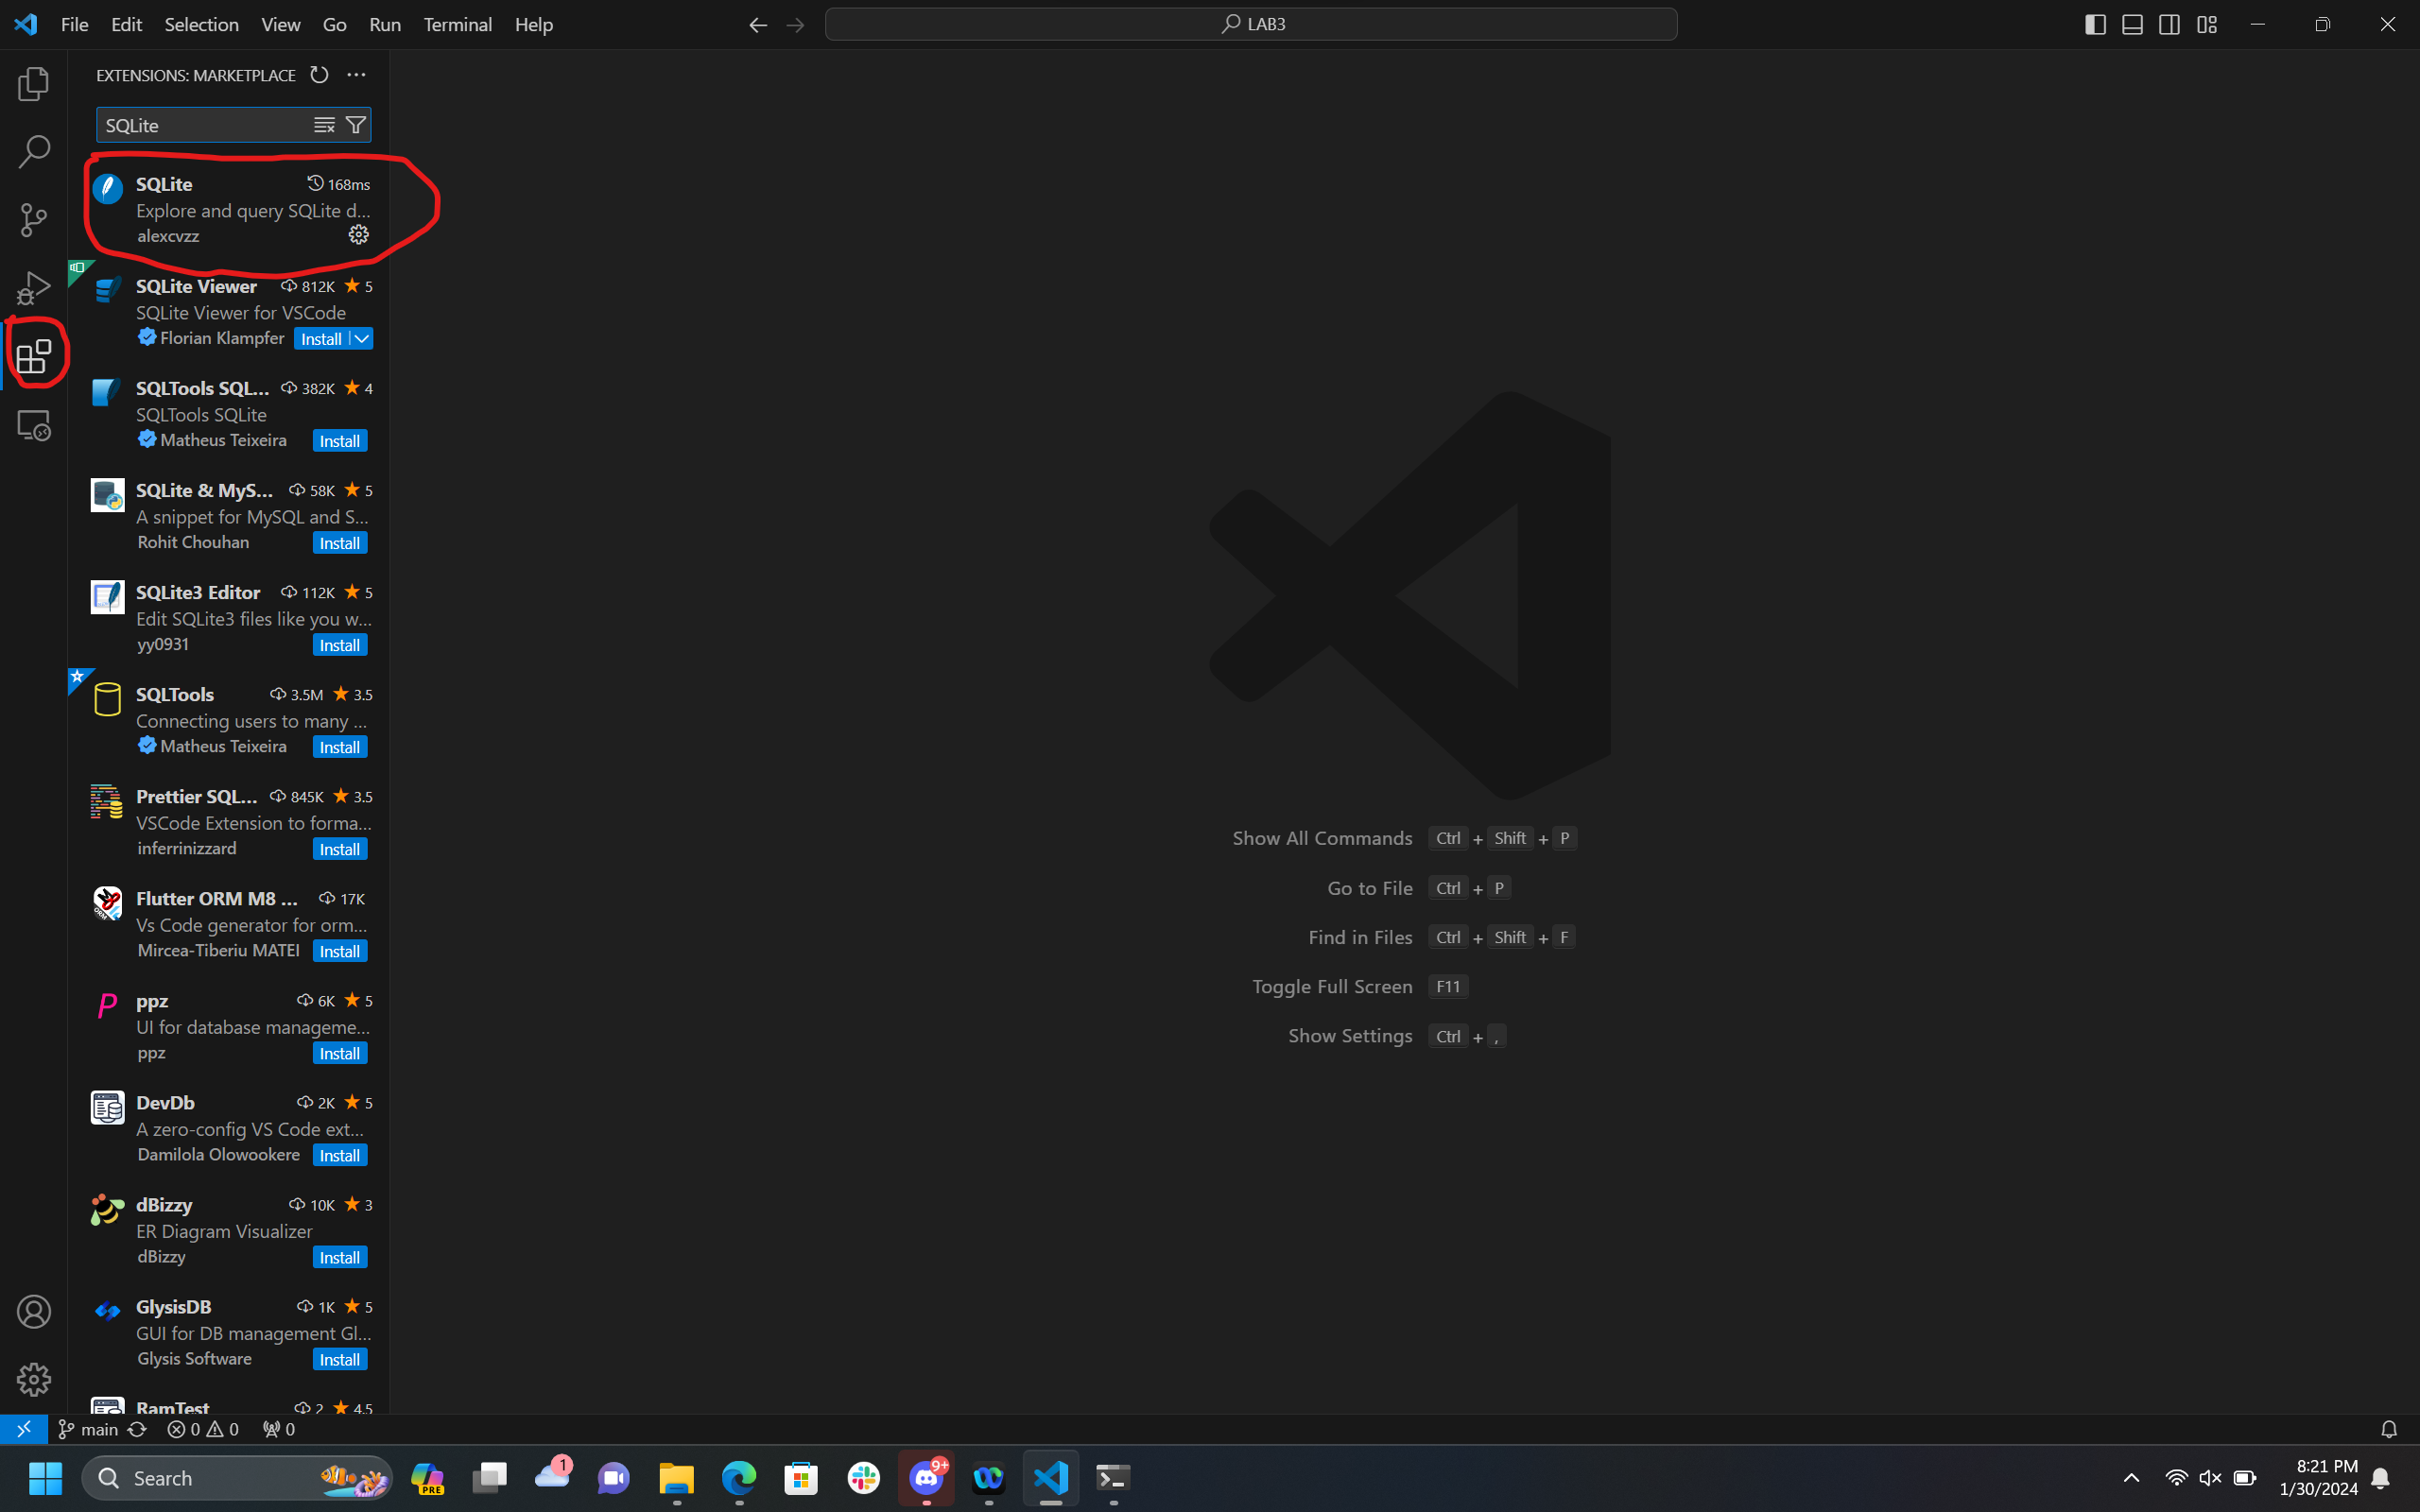
Task: Click the clear extensions search results icon
Action: (x=324, y=125)
